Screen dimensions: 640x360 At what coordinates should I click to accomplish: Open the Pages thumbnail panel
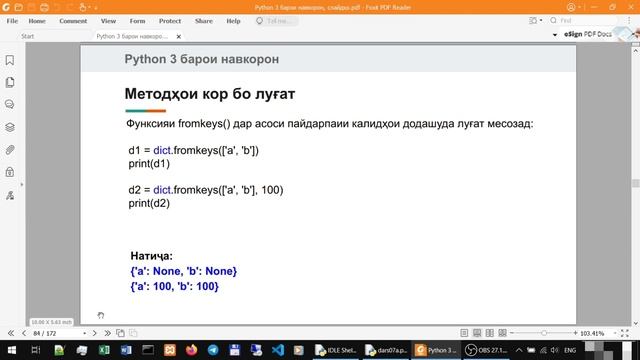tap(10, 82)
